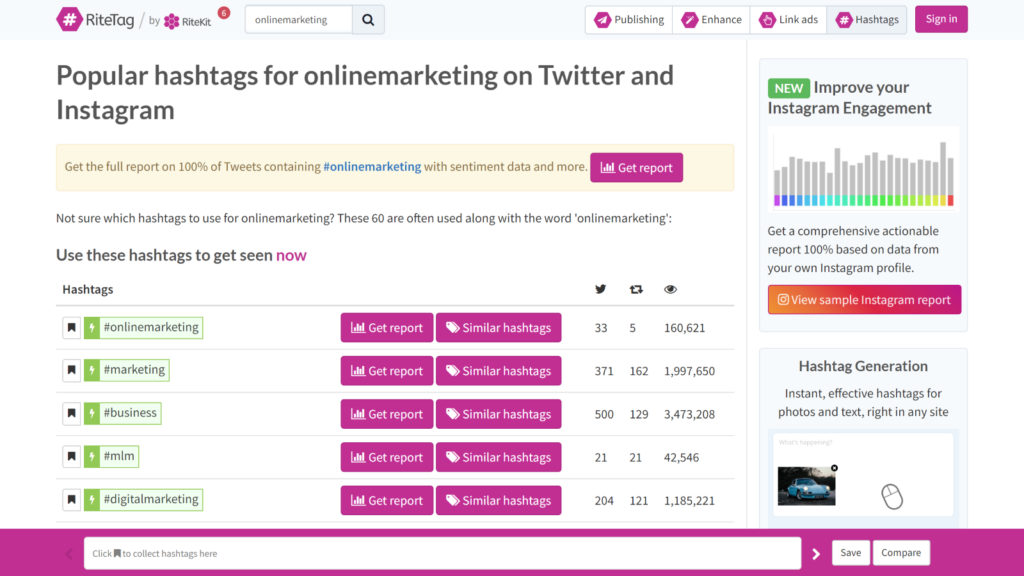The image size is (1024, 576).
Task: Bookmark the #business hashtag
Action: (x=72, y=413)
